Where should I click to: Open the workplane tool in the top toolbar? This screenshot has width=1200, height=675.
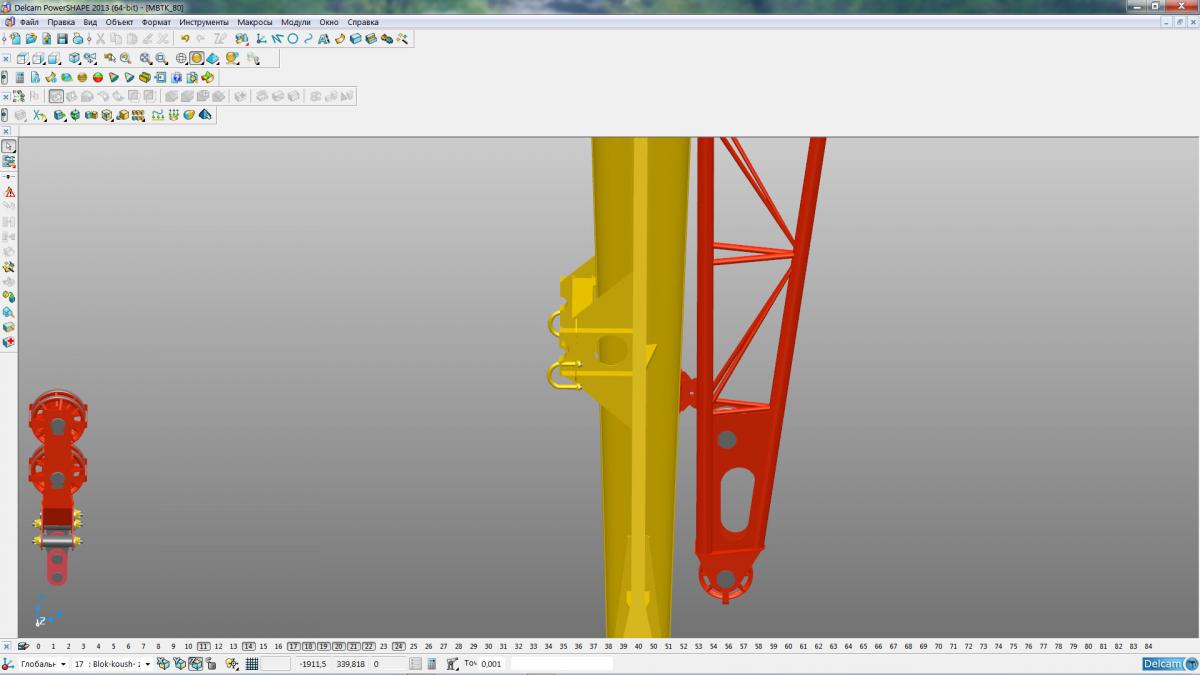point(259,38)
